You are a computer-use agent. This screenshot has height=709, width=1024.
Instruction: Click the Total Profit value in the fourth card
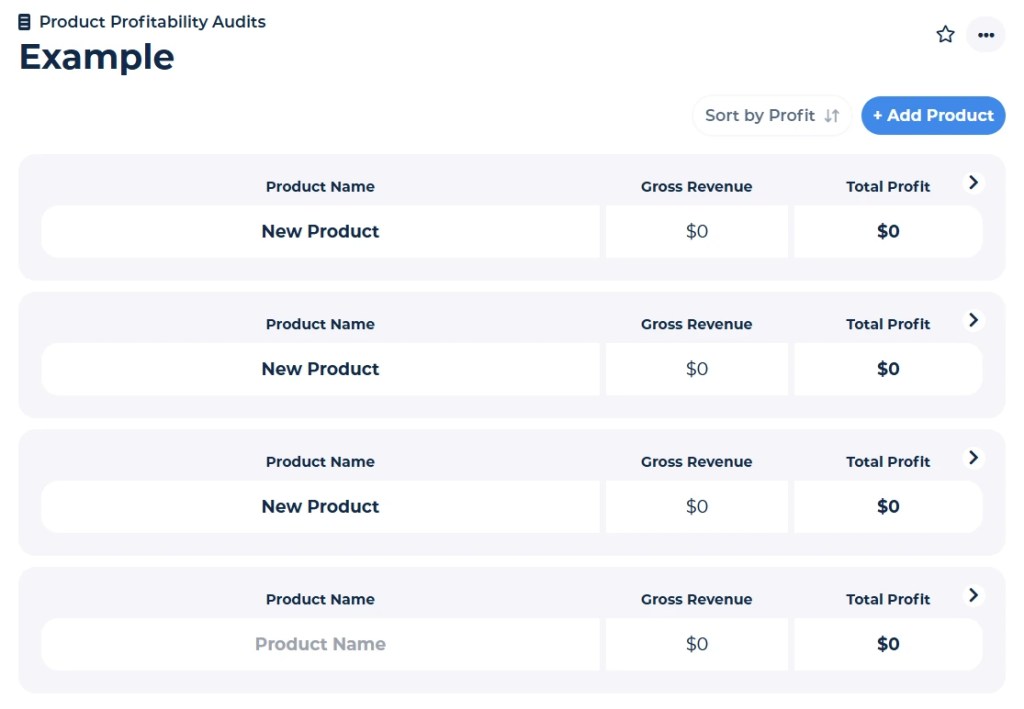888,644
